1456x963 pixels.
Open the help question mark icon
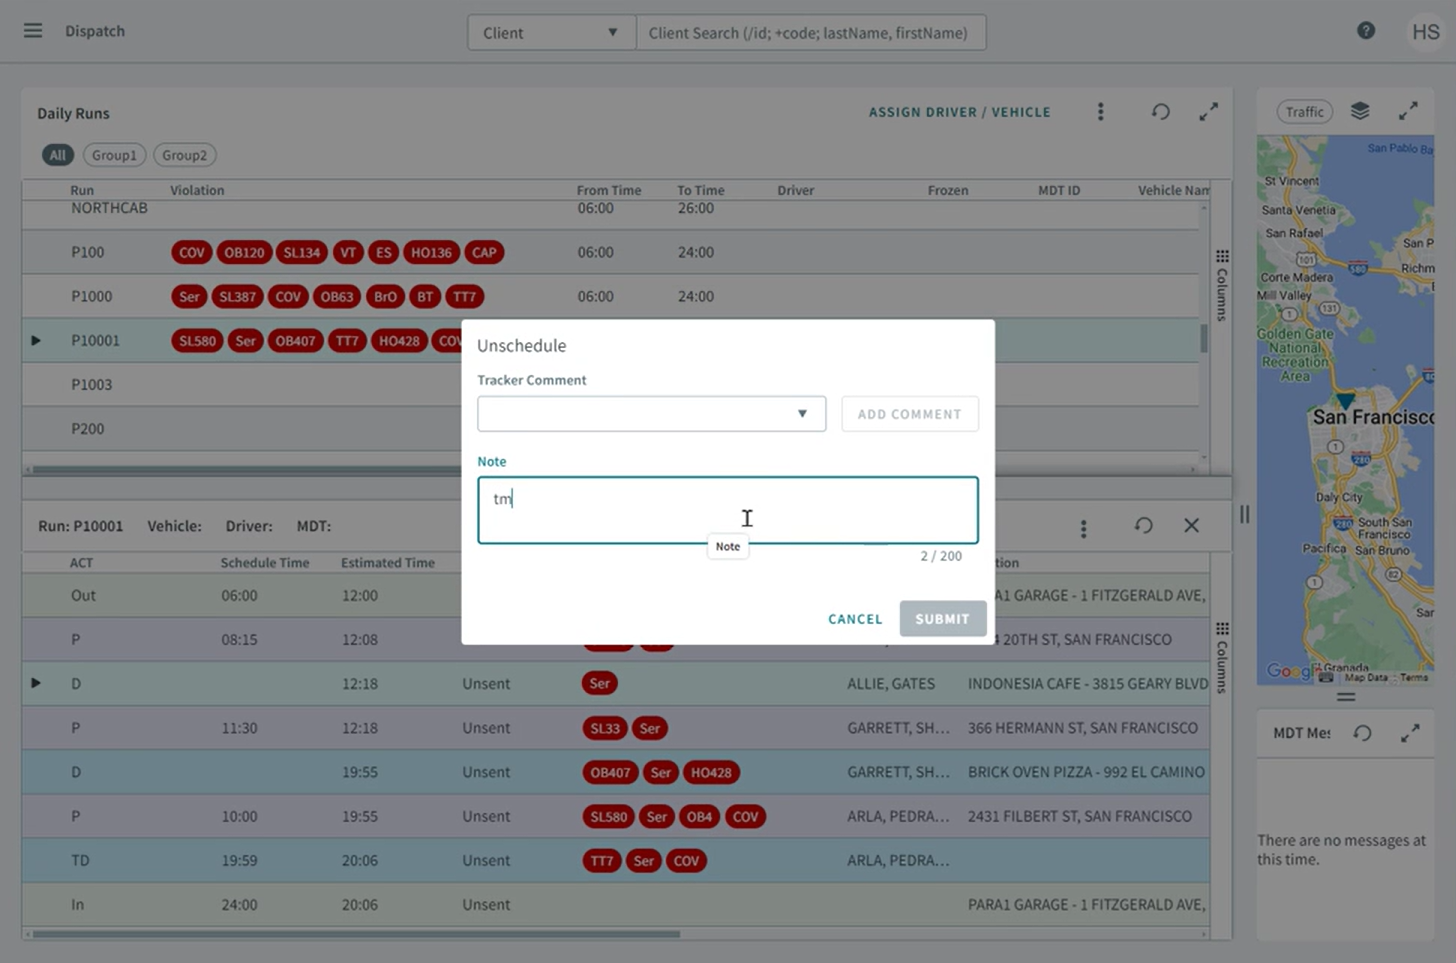coord(1365,31)
